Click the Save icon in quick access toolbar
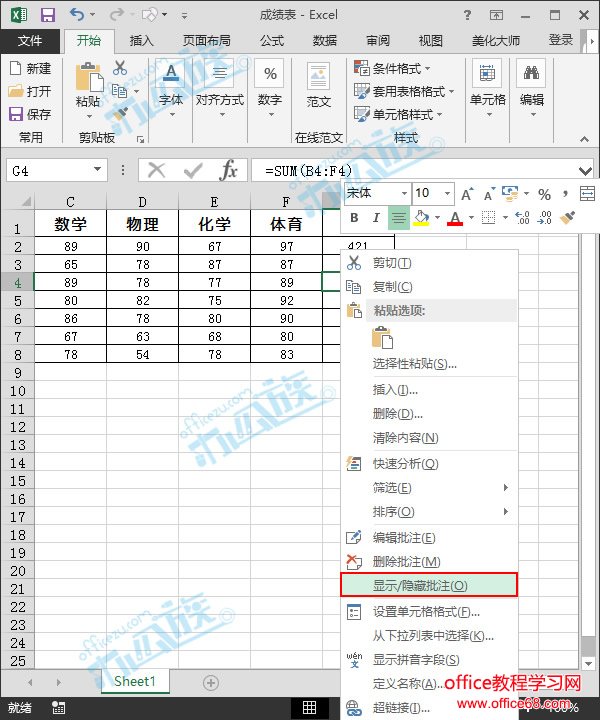Screen dimensions: 600x720 coord(48,15)
